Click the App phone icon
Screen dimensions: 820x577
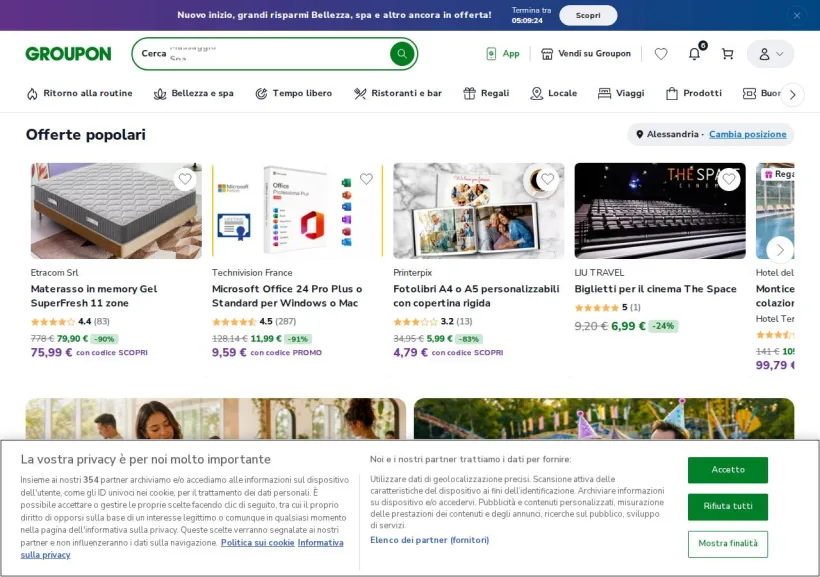[x=491, y=53]
